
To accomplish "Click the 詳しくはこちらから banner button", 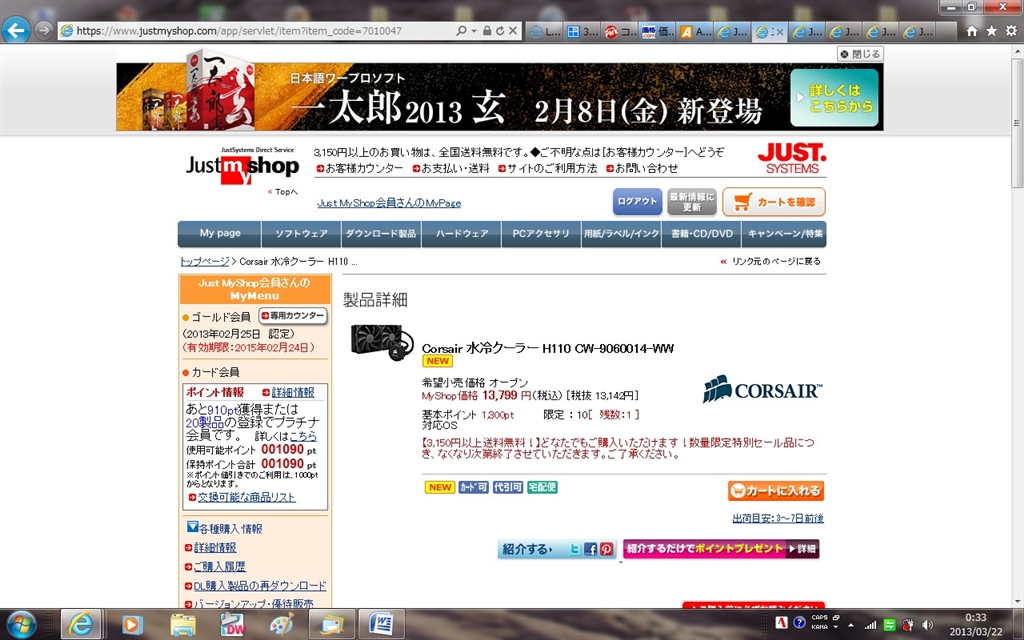I will (x=835, y=98).
